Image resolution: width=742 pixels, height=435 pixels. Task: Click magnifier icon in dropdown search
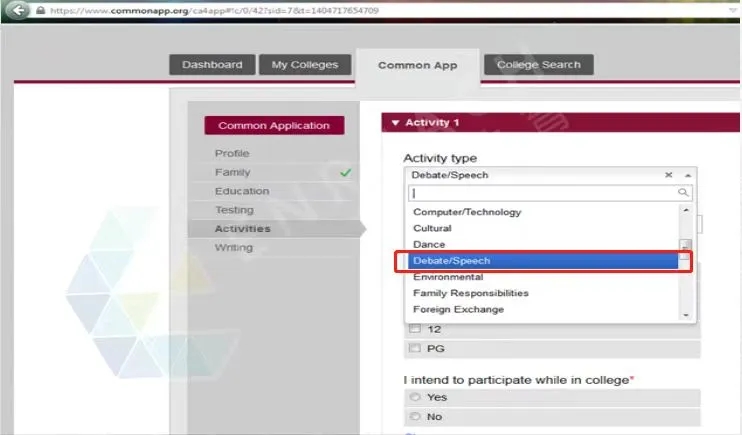pyautogui.click(x=683, y=192)
